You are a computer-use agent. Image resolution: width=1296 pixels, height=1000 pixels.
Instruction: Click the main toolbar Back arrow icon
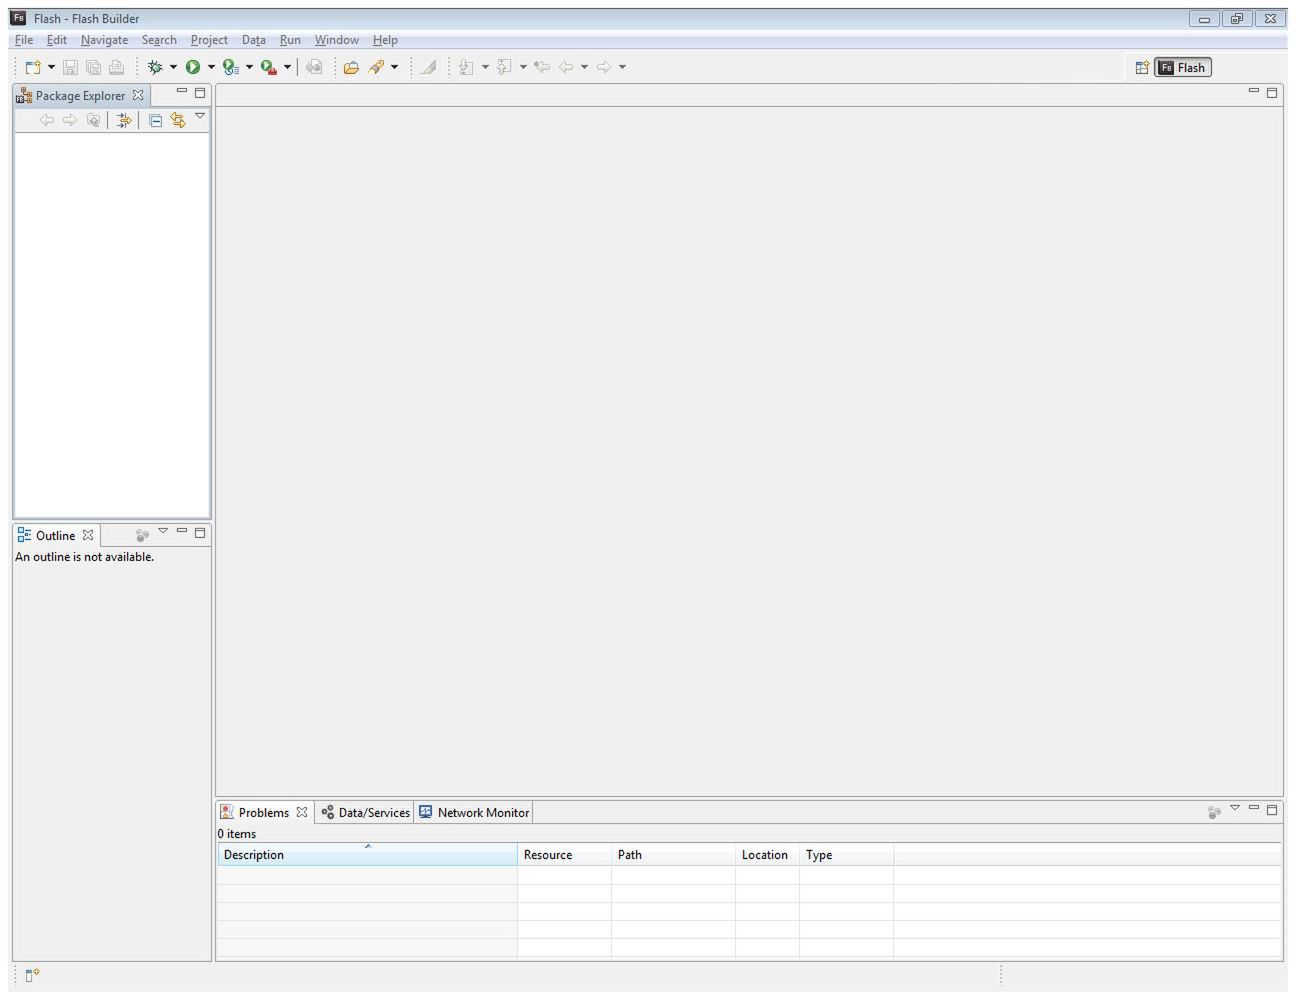pos(566,67)
